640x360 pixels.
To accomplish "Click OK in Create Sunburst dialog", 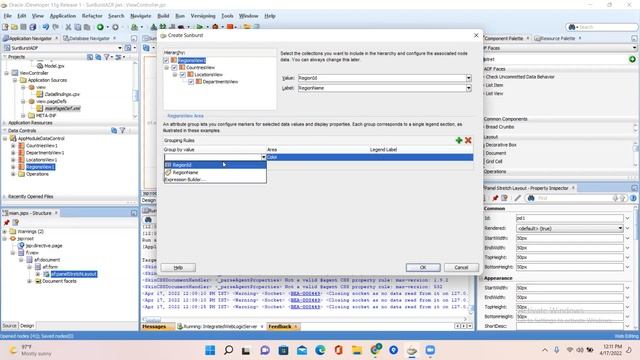I will pos(423,267).
